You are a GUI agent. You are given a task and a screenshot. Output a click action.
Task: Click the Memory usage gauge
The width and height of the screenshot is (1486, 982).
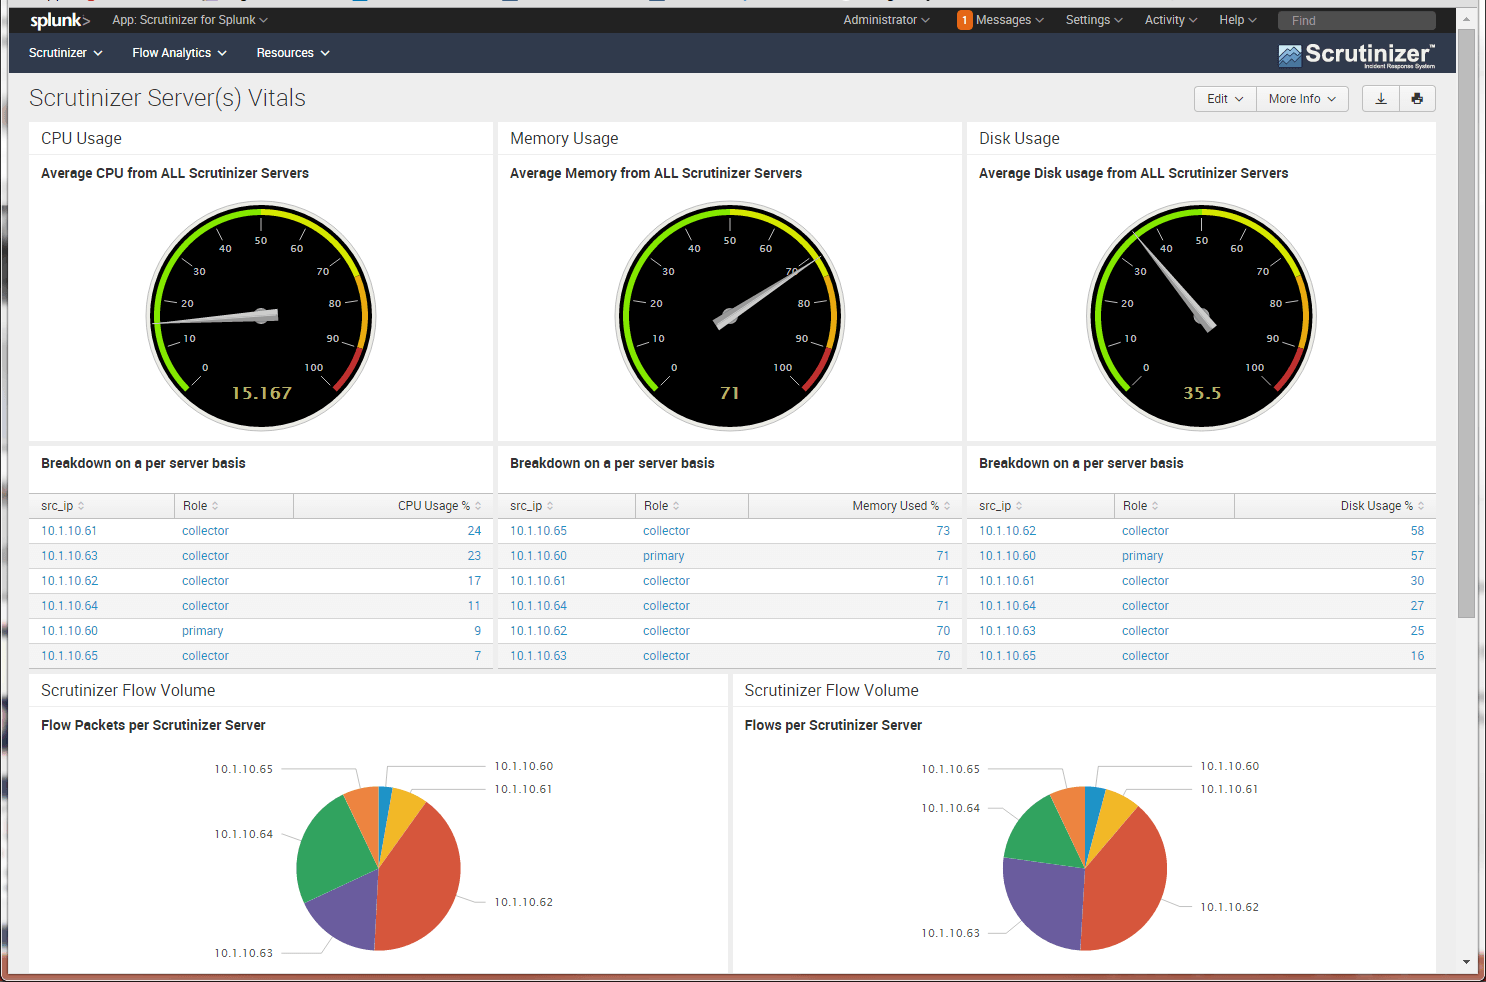click(x=730, y=316)
